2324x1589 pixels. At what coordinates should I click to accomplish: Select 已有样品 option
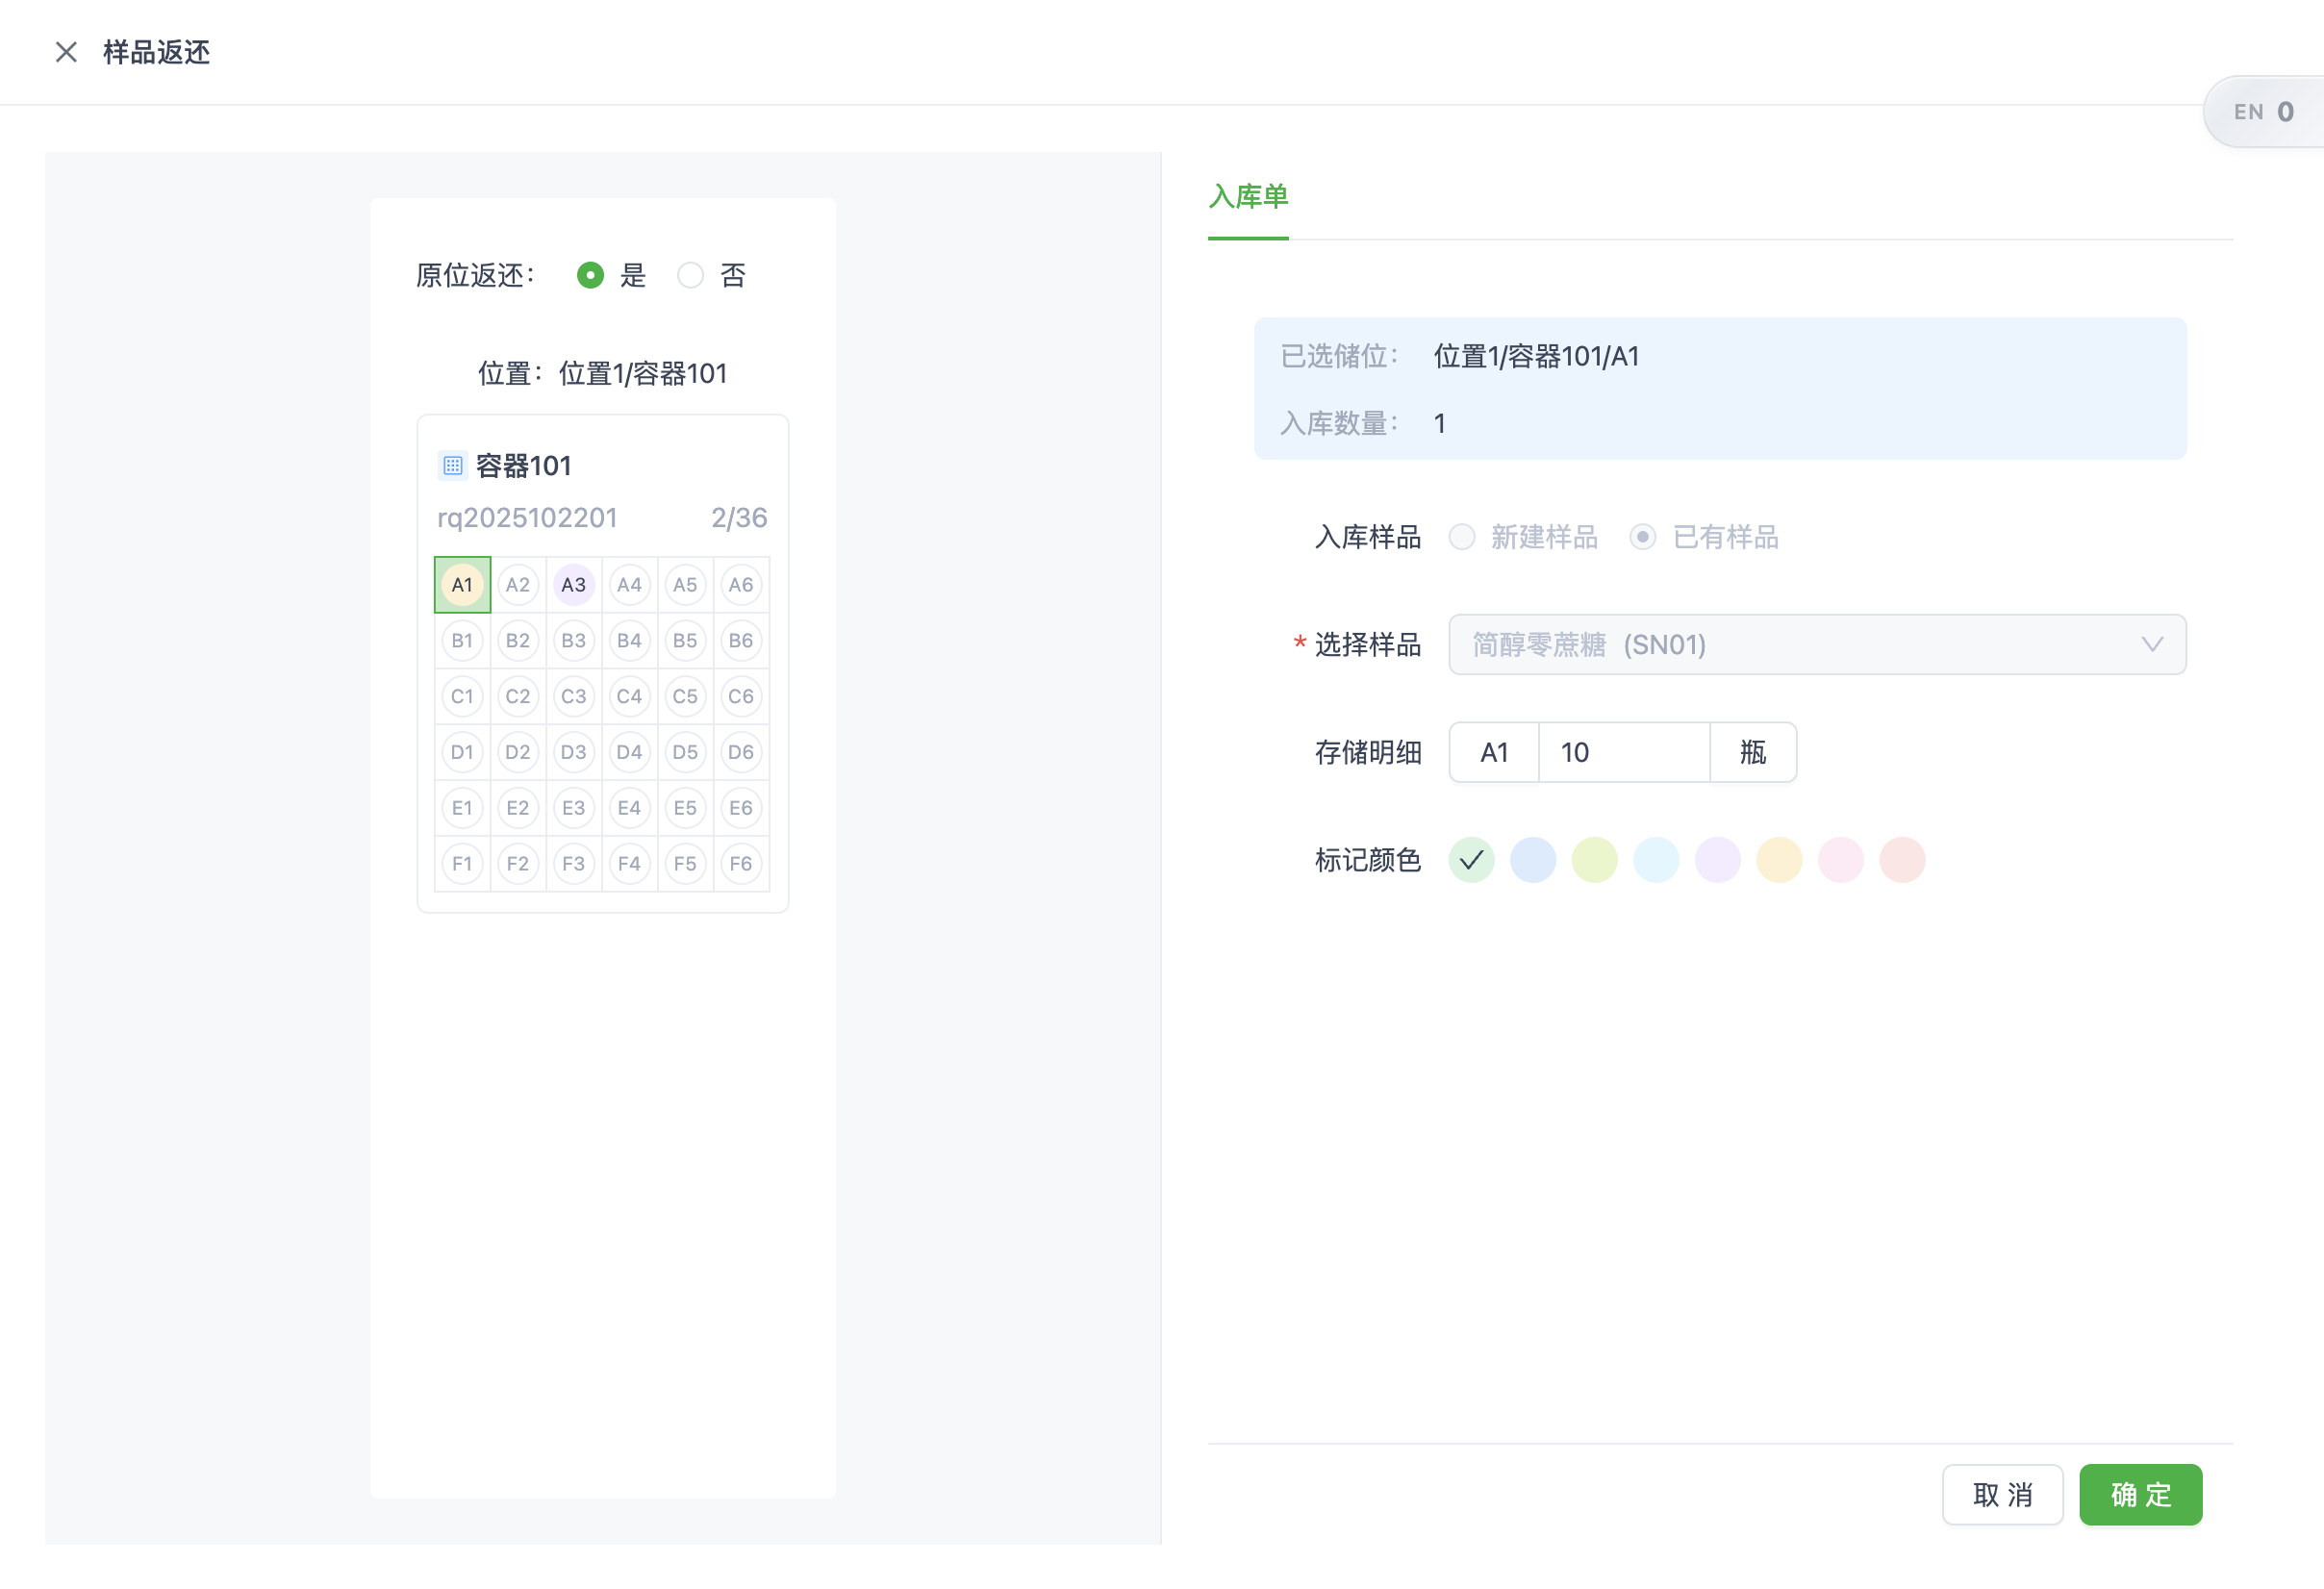[1642, 537]
